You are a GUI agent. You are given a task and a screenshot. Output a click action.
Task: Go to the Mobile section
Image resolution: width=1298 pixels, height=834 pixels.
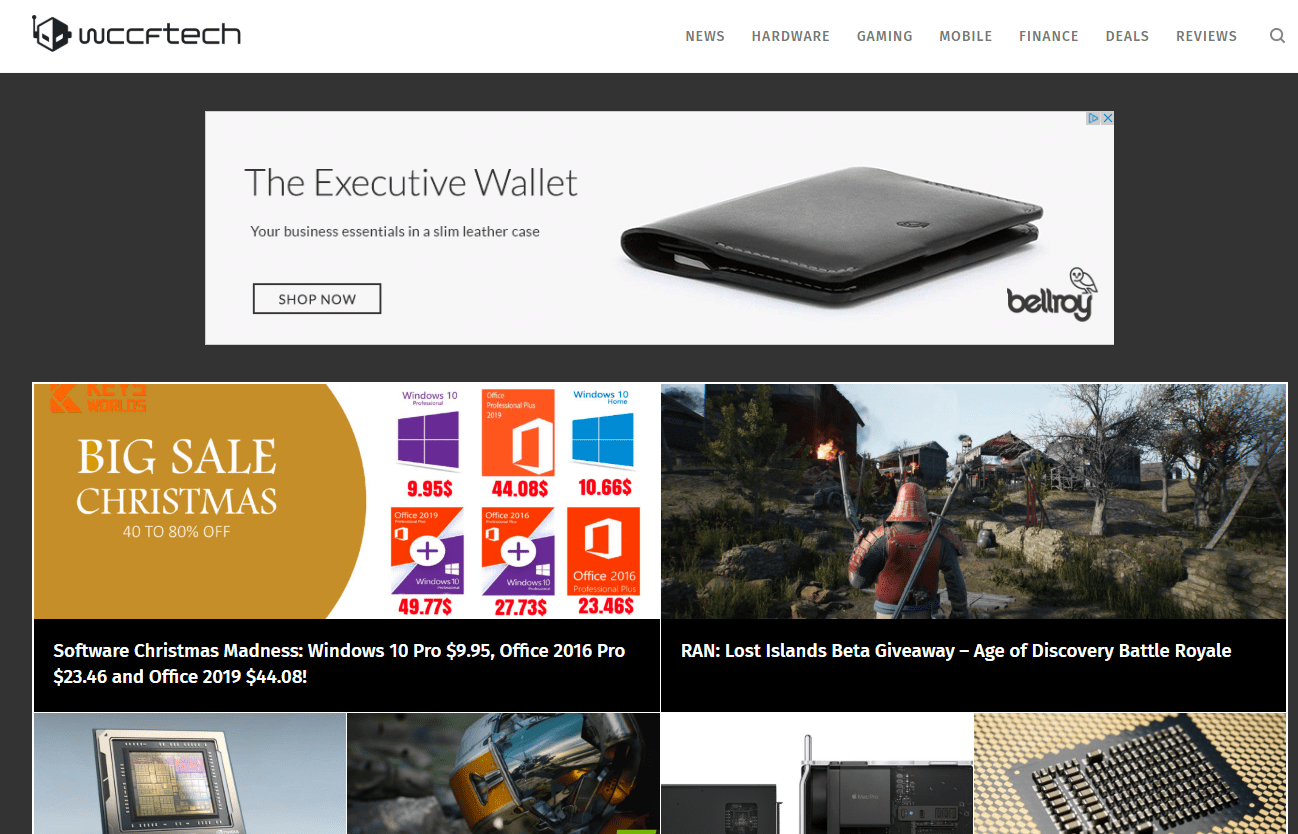(966, 36)
